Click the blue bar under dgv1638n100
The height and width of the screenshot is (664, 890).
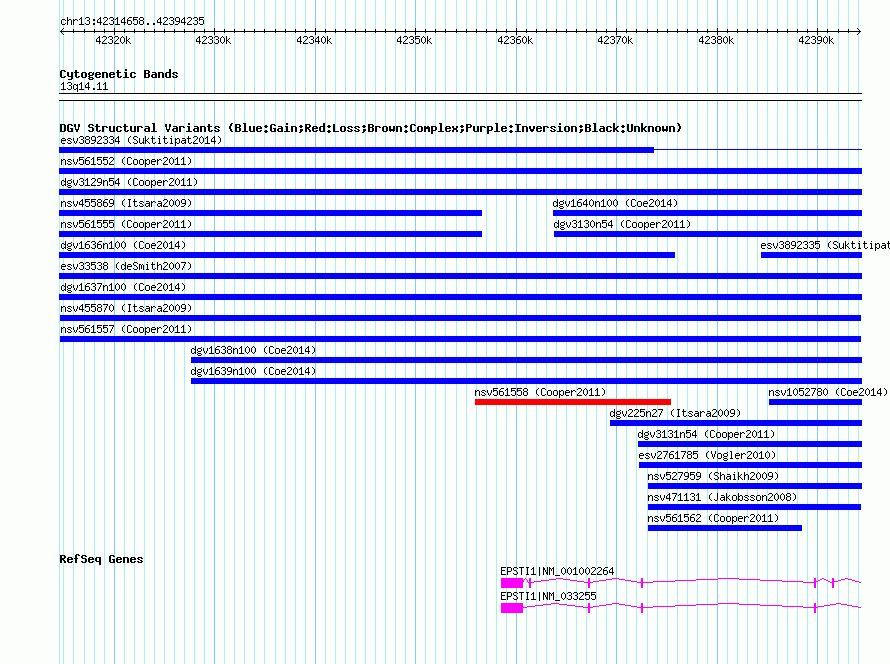527,360
